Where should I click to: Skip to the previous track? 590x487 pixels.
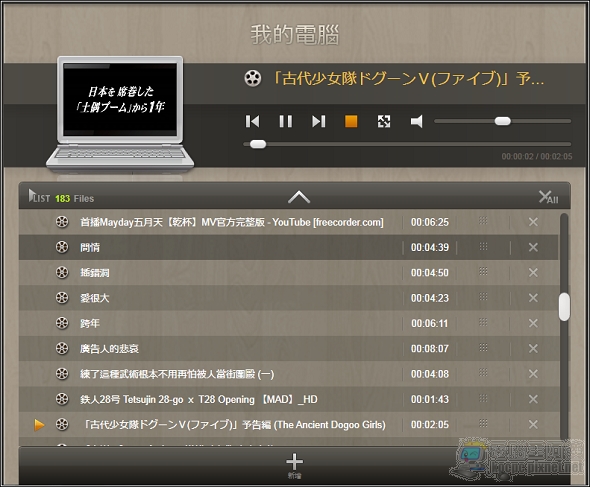[x=252, y=121]
